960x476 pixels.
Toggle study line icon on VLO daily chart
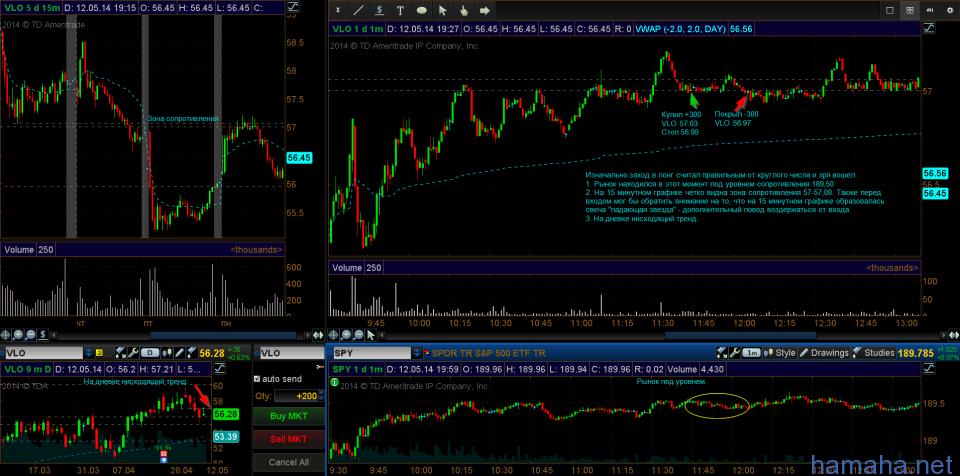[219, 369]
